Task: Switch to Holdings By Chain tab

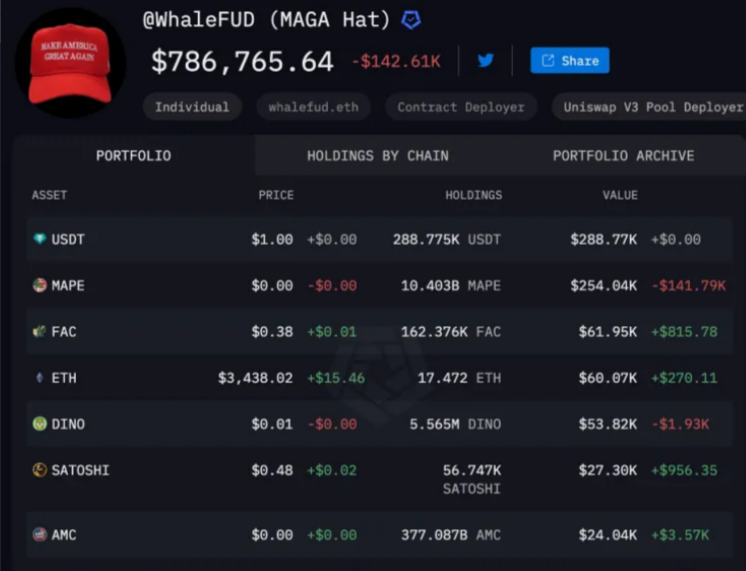Action: pos(377,156)
